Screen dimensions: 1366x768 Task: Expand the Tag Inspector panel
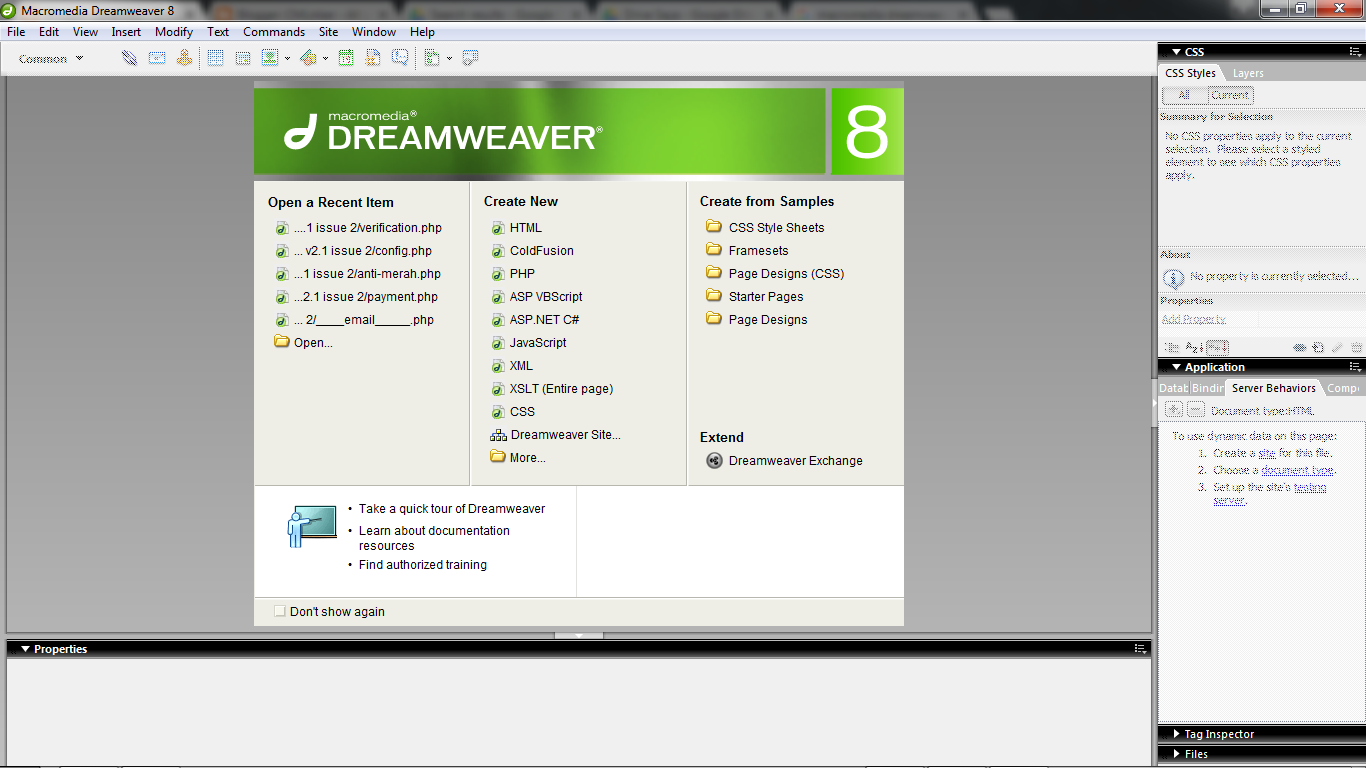(1176, 734)
